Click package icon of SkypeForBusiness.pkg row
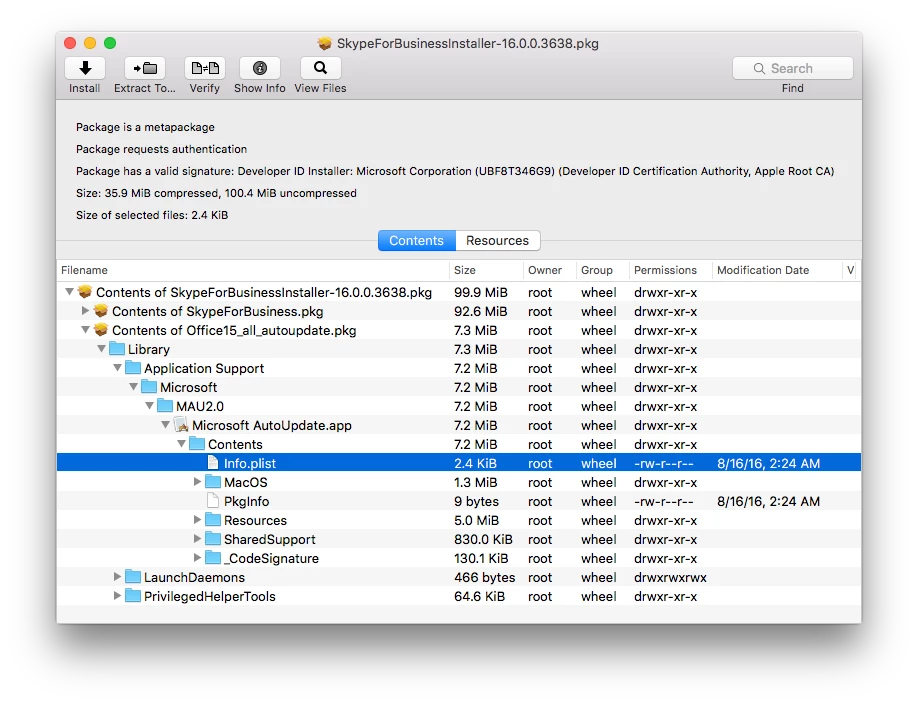 pos(101,311)
